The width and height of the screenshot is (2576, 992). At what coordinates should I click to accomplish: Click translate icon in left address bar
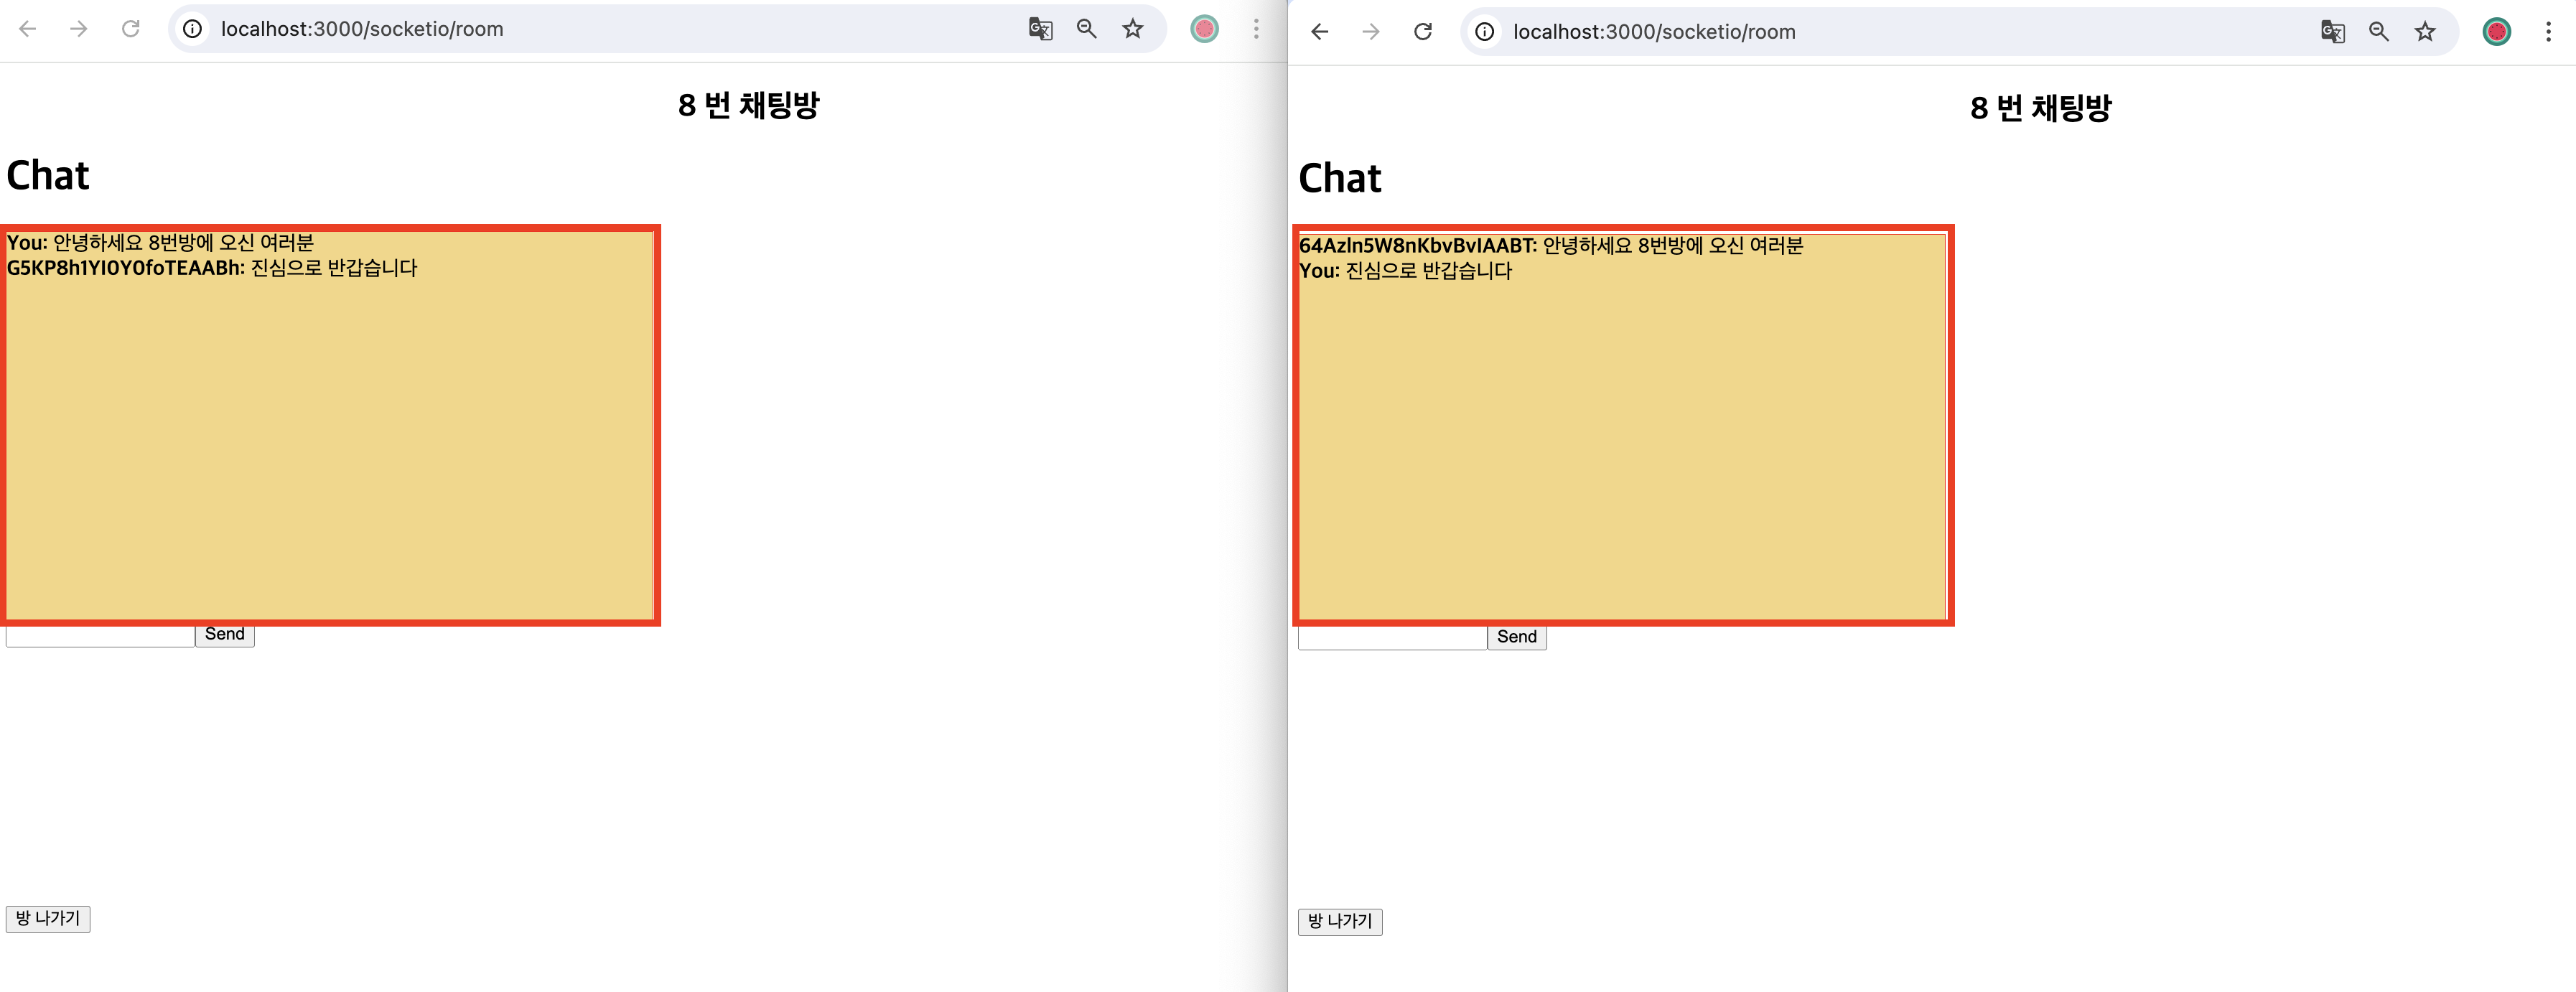tap(1040, 29)
